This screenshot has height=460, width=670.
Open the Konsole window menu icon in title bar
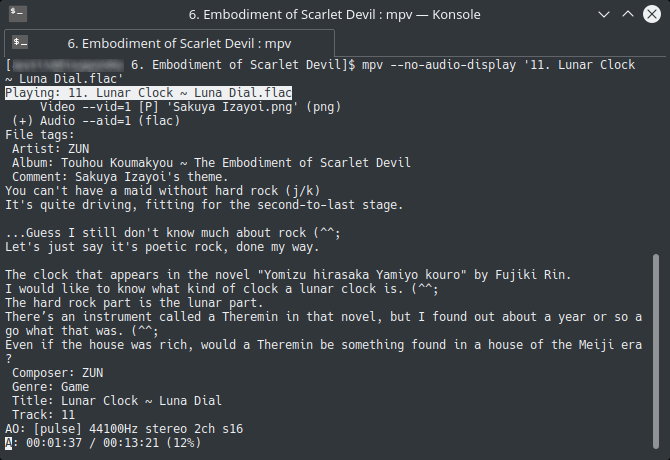click(x=18, y=13)
